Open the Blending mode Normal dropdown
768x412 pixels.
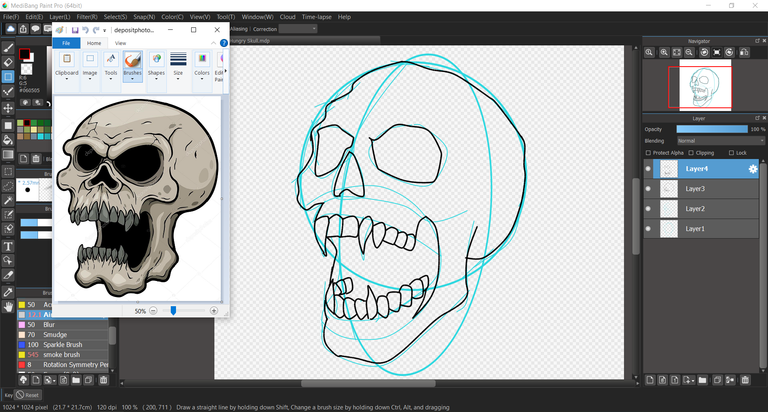coord(720,141)
